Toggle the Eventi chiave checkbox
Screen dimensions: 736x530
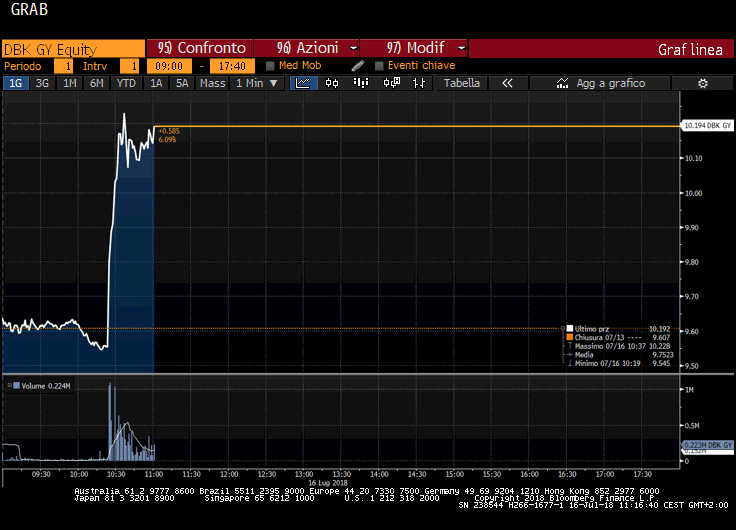point(379,66)
